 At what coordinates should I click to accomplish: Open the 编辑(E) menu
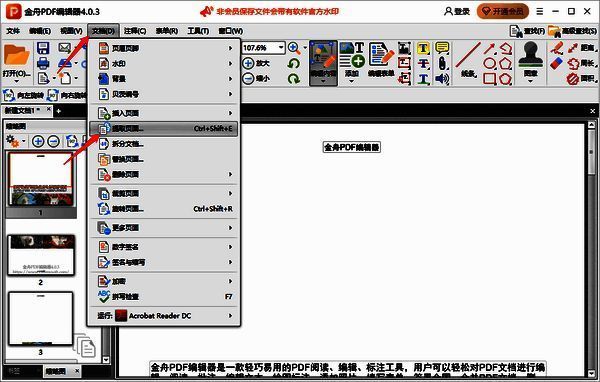point(40,31)
